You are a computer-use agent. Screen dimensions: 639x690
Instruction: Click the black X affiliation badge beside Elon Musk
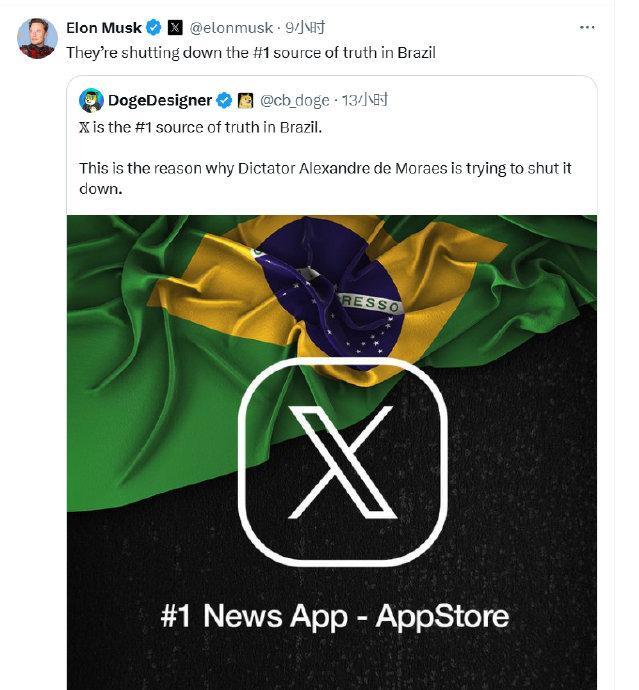coord(175,28)
